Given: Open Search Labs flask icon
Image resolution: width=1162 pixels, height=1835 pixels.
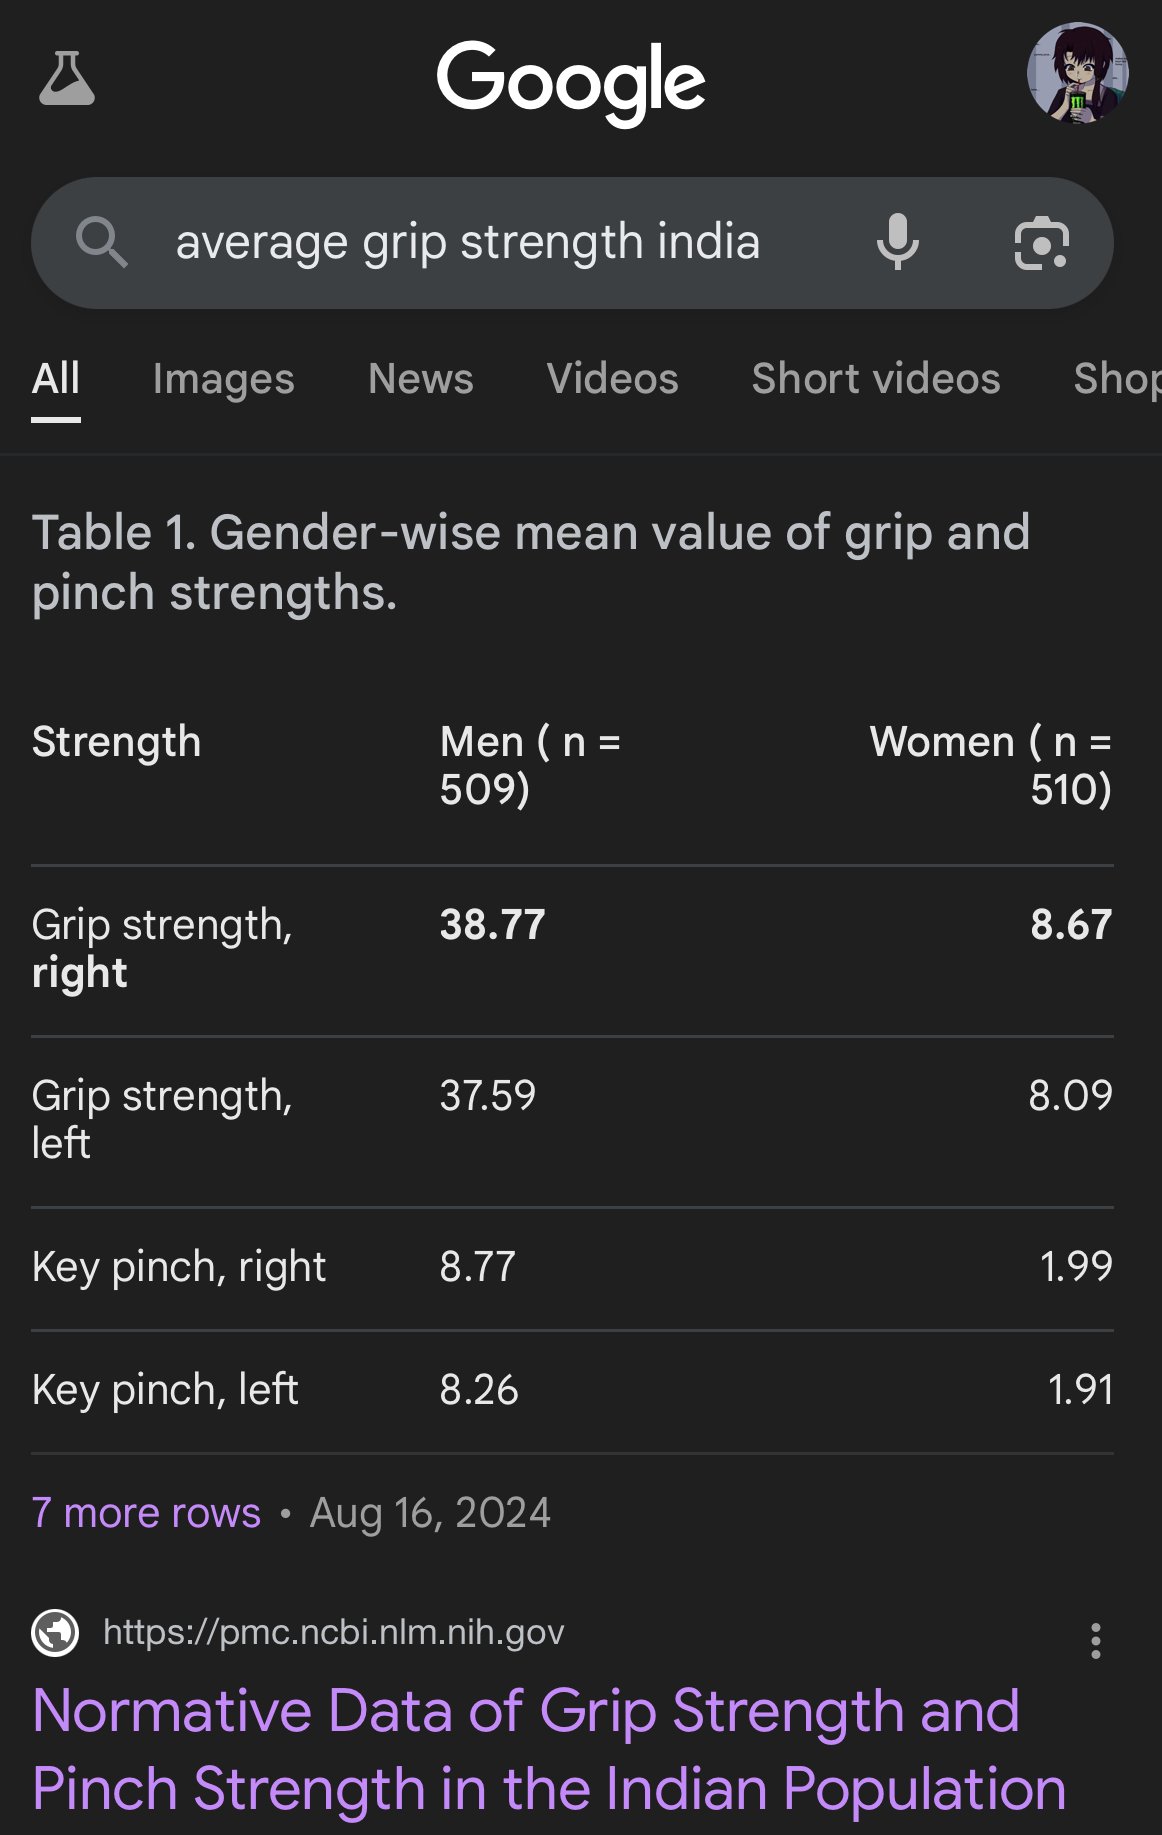Looking at the screenshot, I should pos(67,78).
